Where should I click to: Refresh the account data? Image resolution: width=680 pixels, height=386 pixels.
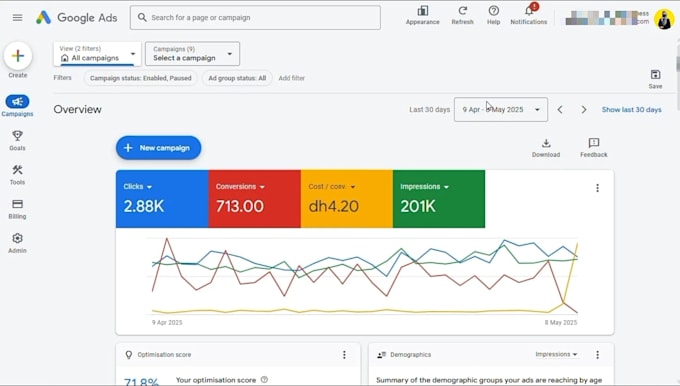[x=462, y=15]
